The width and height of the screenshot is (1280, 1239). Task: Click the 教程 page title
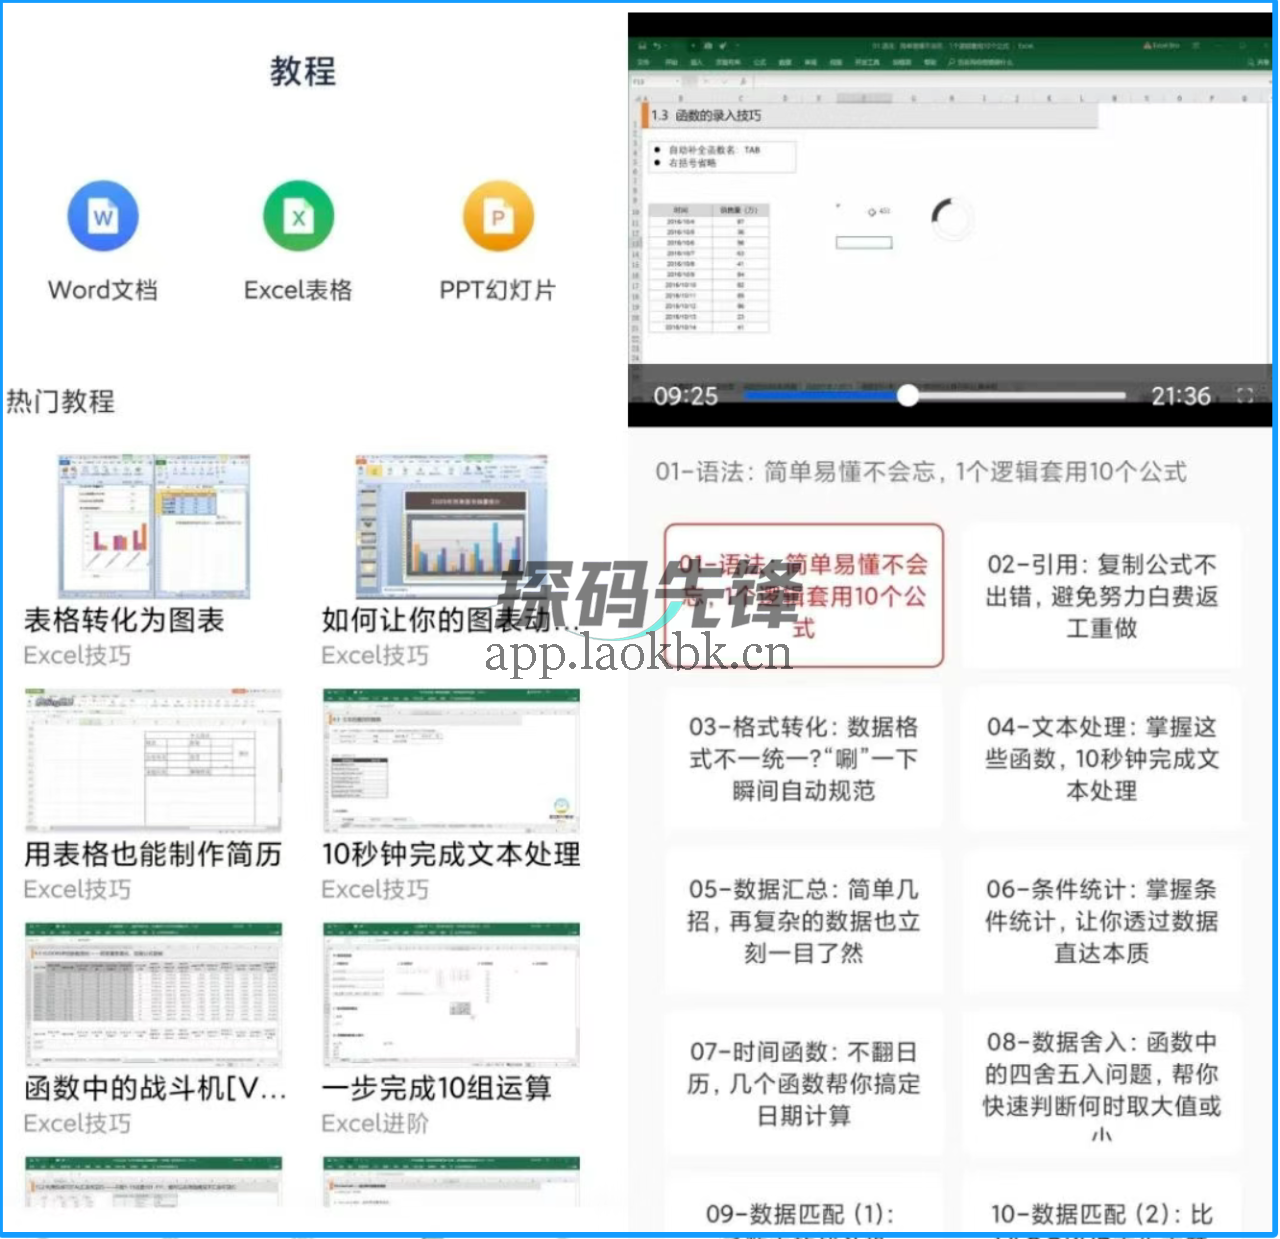pos(302,71)
